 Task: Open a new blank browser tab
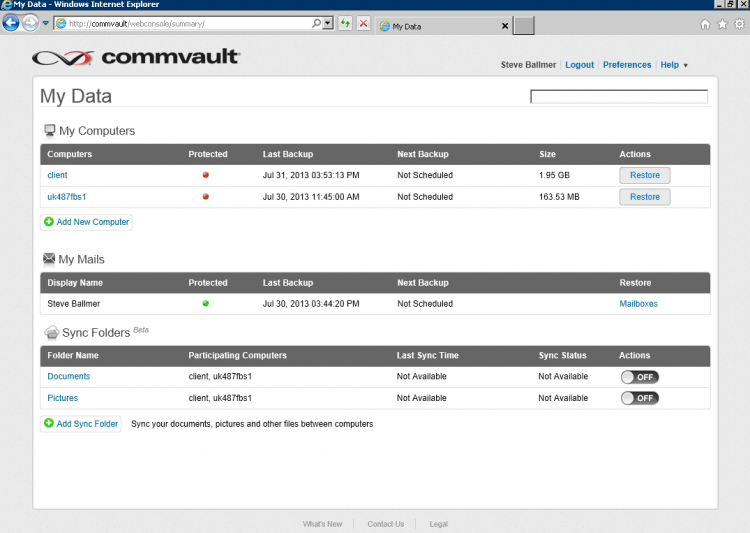pyautogui.click(x=523, y=26)
